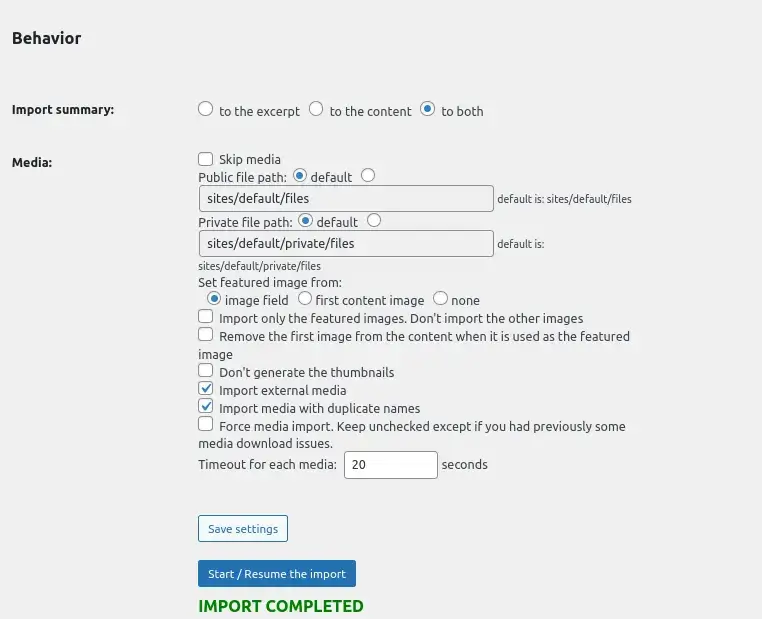Click the Save settings button
The image size is (762, 619).
tap(243, 528)
